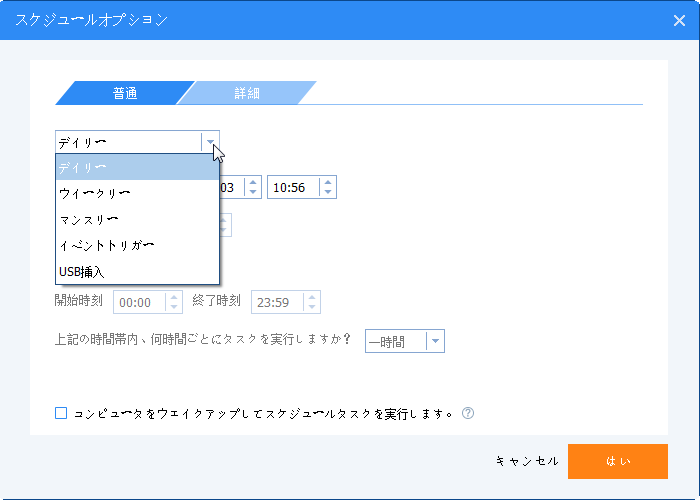Screen dimensions: 700x500
Task: Increase the 10:56 time with up arrow
Action: tap(328, 182)
